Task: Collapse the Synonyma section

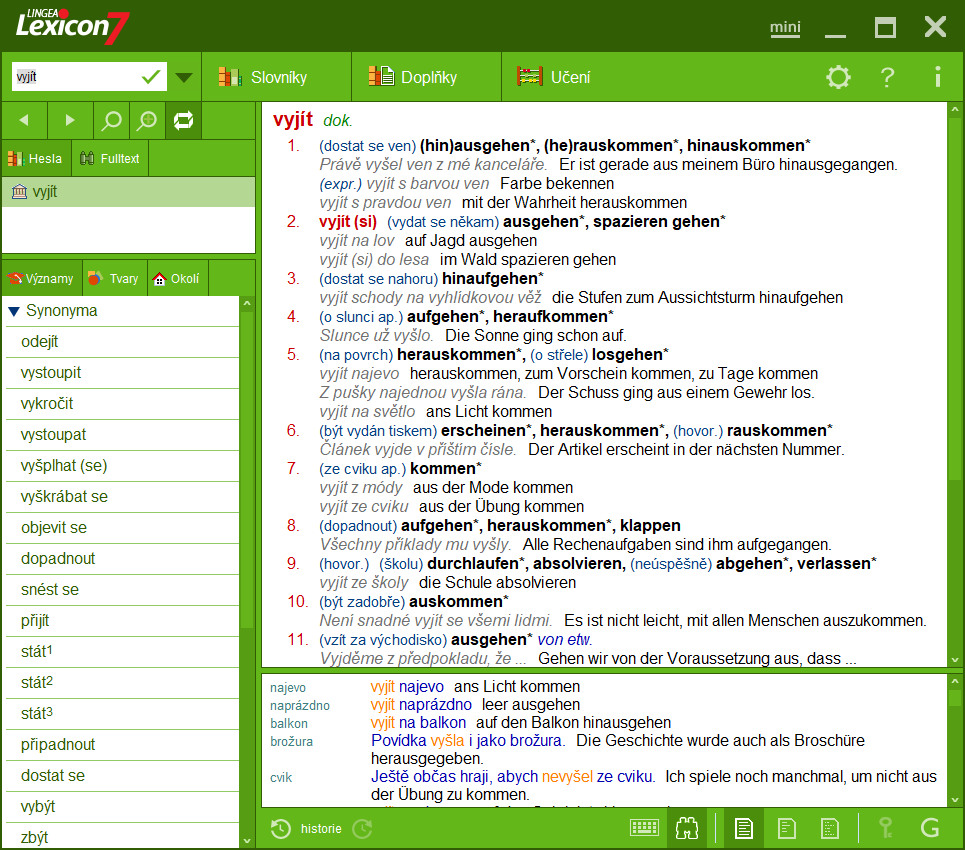Action: click(x=14, y=311)
